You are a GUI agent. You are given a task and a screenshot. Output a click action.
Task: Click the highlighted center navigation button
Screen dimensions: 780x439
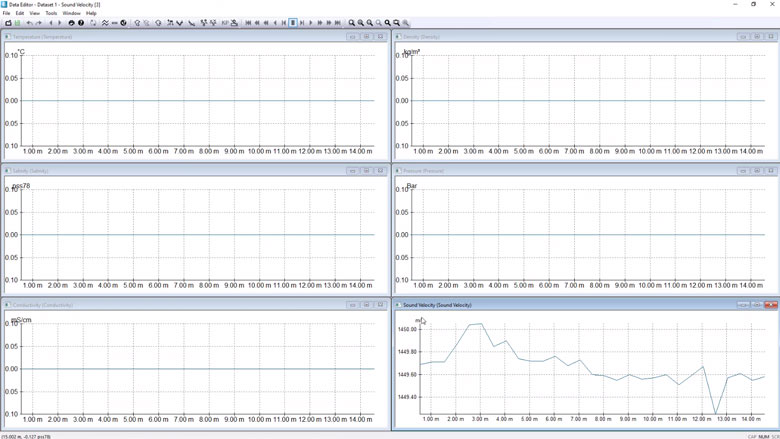click(293, 23)
